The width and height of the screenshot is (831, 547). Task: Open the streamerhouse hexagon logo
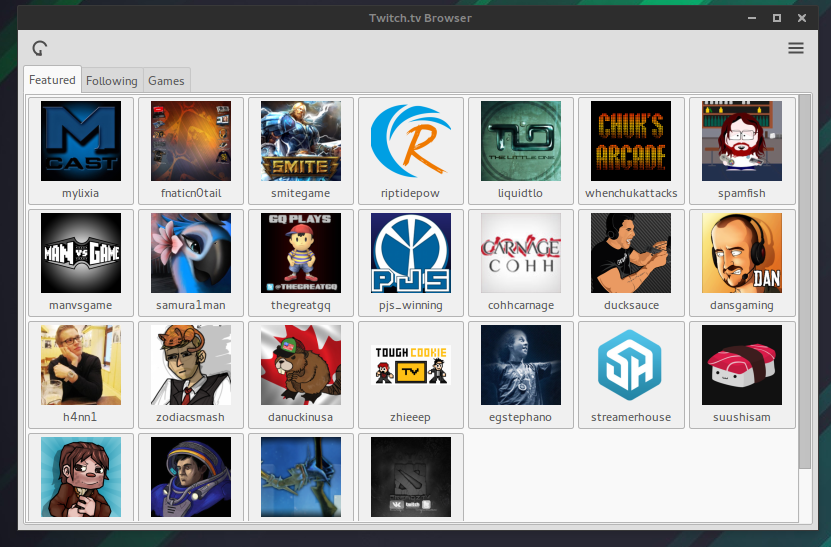pyautogui.click(x=631, y=365)
